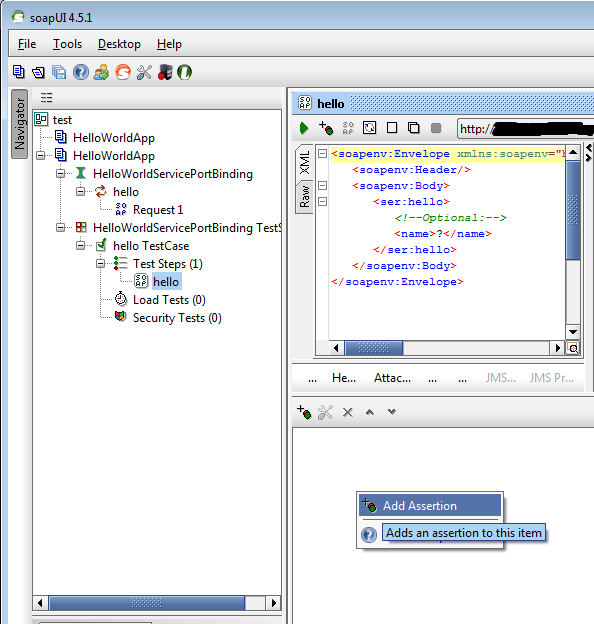This screenshot has width=594, height=624.
Task: Select Security Tests (0) node
Action: click(x=177, y=318)
